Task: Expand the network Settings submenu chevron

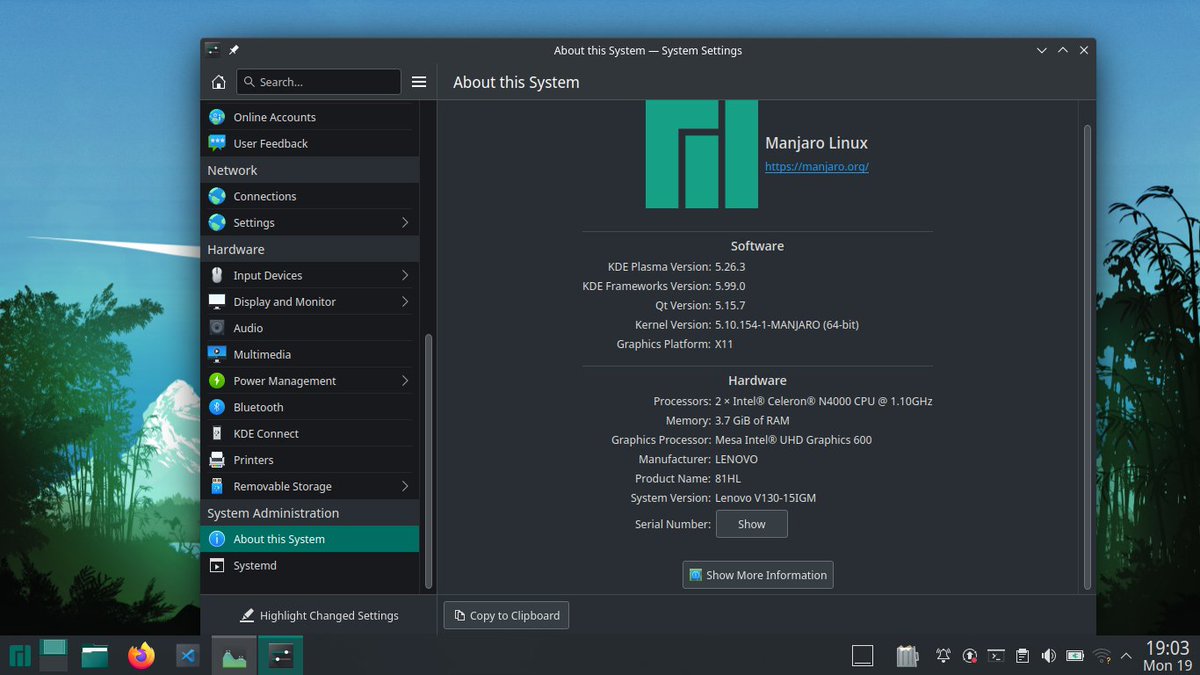Action: coord(405,222)
